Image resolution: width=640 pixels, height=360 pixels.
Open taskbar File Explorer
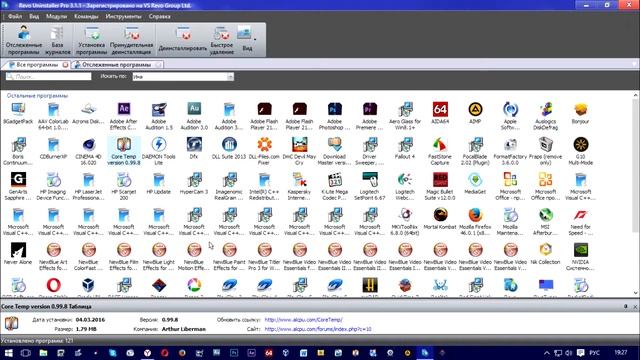coord(43,353)
